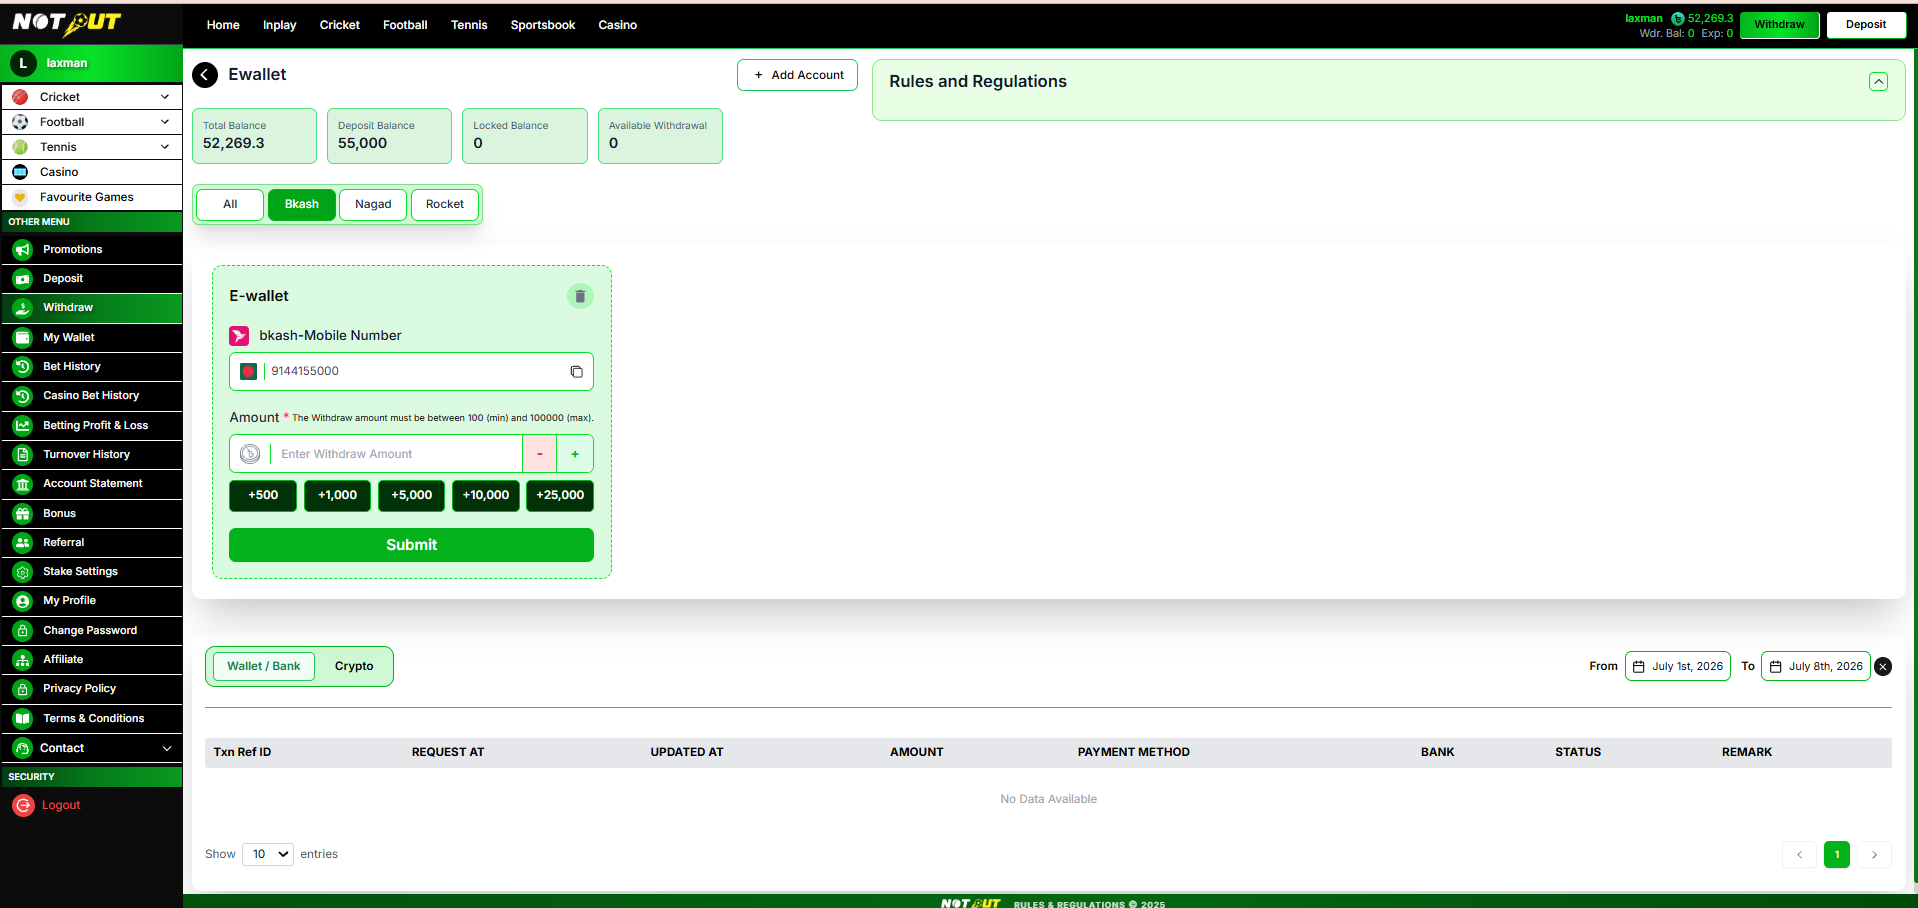Open Home from top navigation

[223, 25]
